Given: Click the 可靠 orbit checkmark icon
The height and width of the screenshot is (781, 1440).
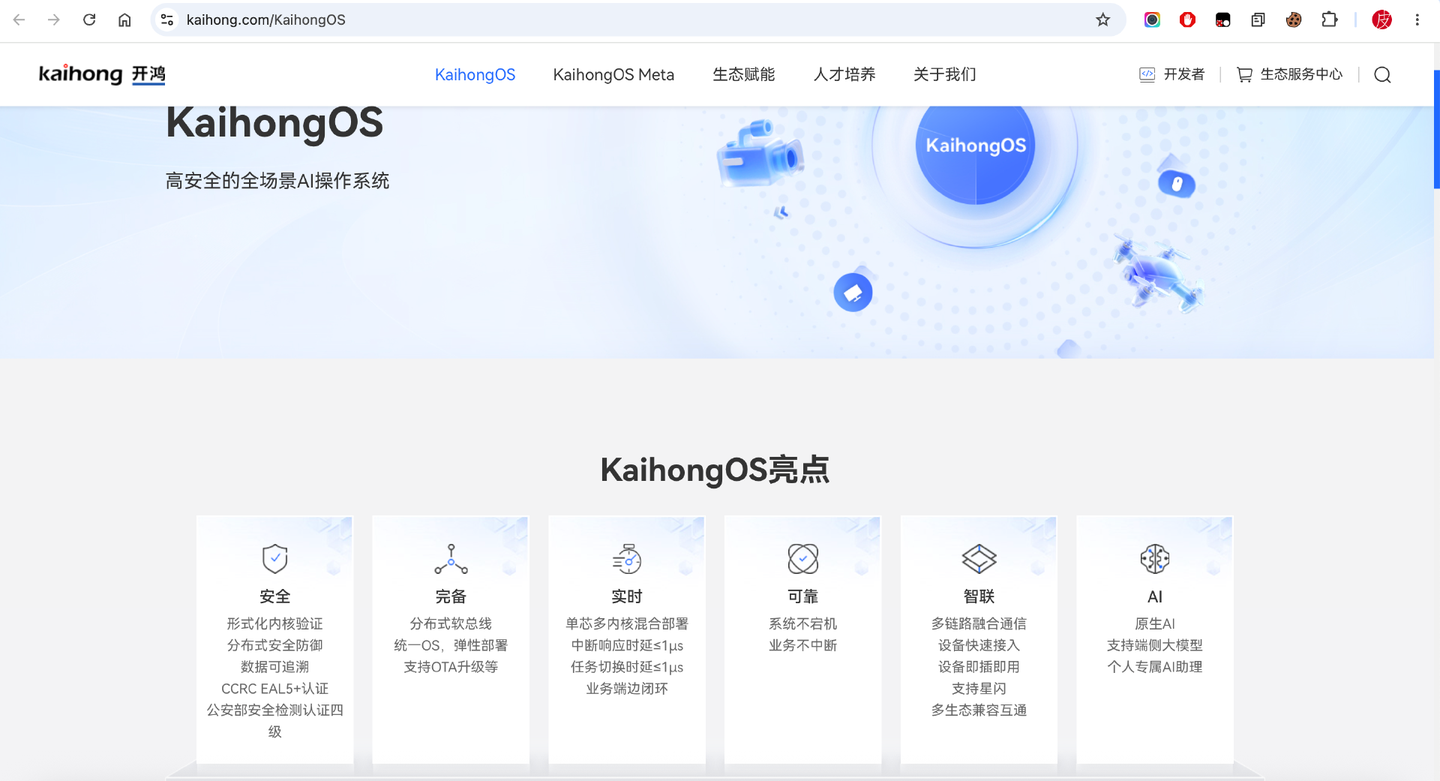Looking at the screenshot, I should [x=803, y=558].
